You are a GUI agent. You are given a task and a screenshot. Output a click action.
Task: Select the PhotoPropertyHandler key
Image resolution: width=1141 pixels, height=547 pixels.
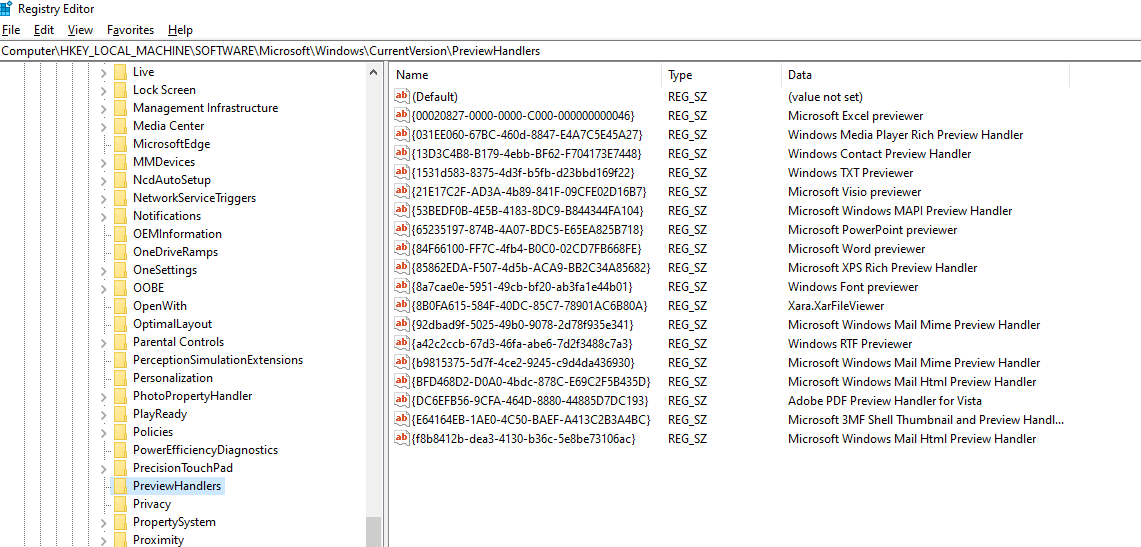click(x=192, y=396)
